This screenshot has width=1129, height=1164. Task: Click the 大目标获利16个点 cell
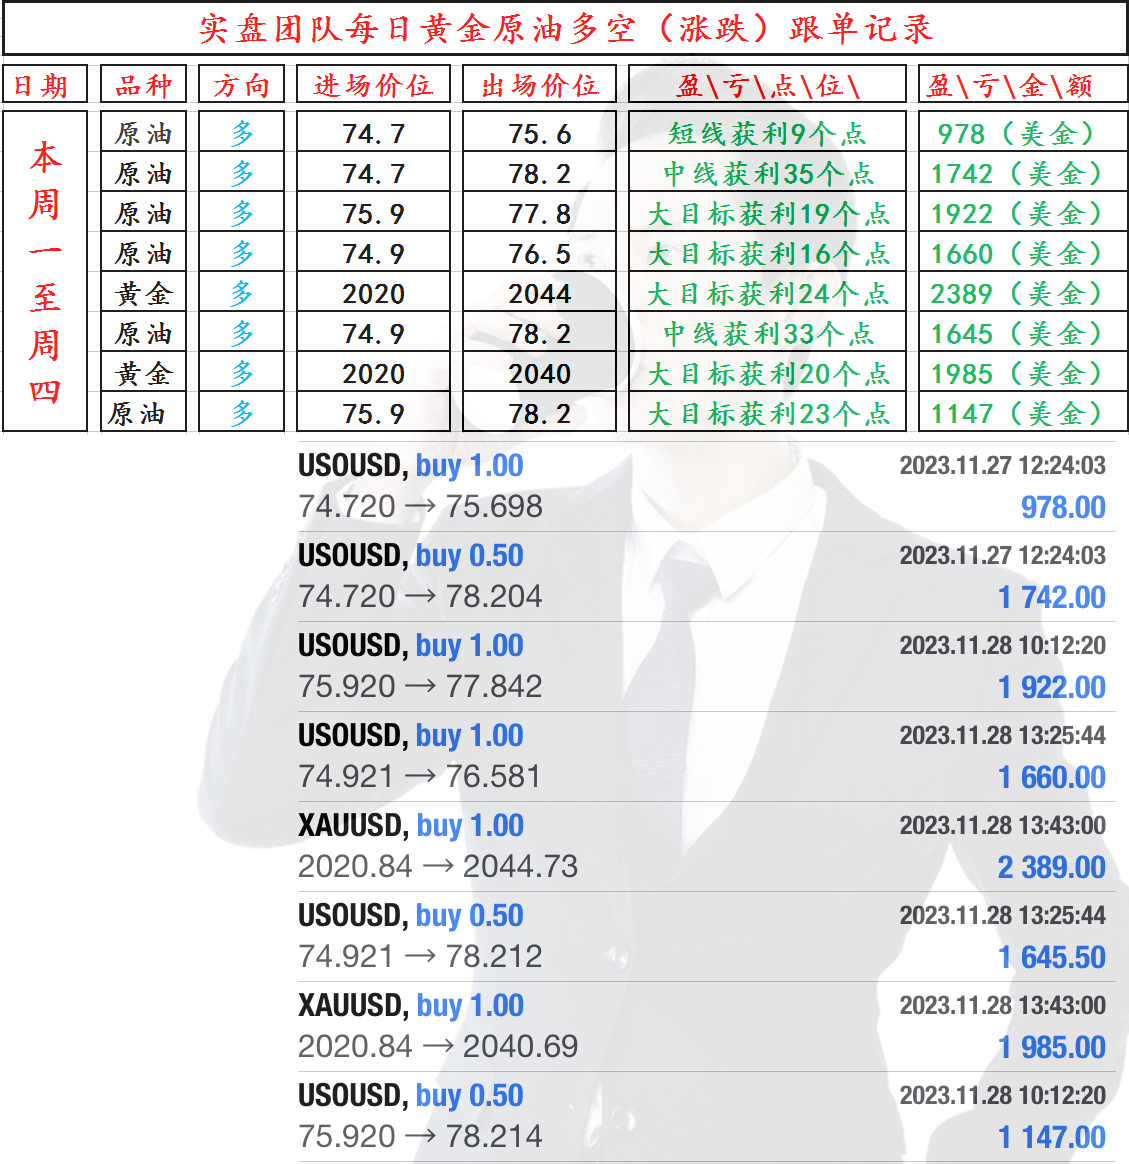768,253
